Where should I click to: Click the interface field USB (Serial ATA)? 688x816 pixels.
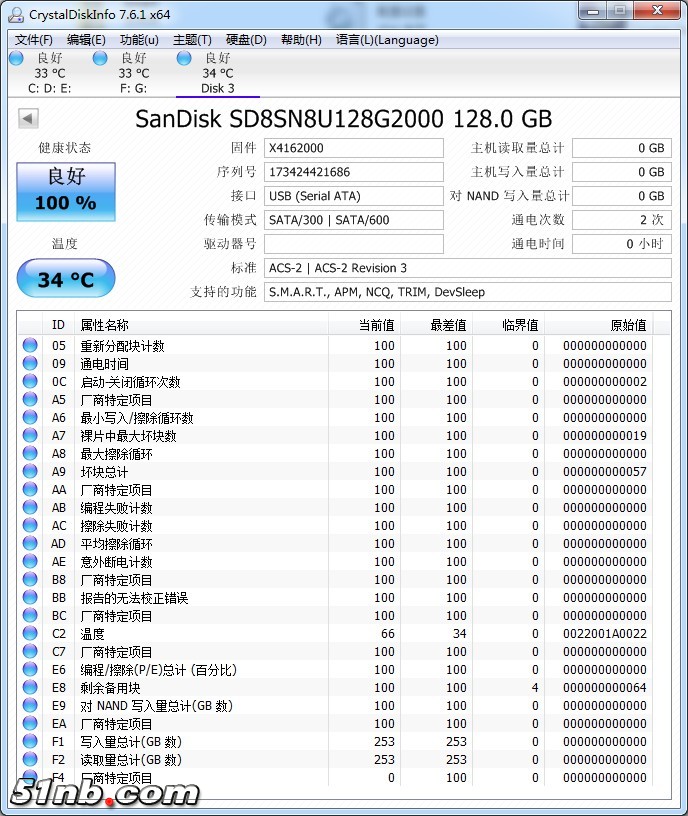pyautogui.click(x=354, y=196)
